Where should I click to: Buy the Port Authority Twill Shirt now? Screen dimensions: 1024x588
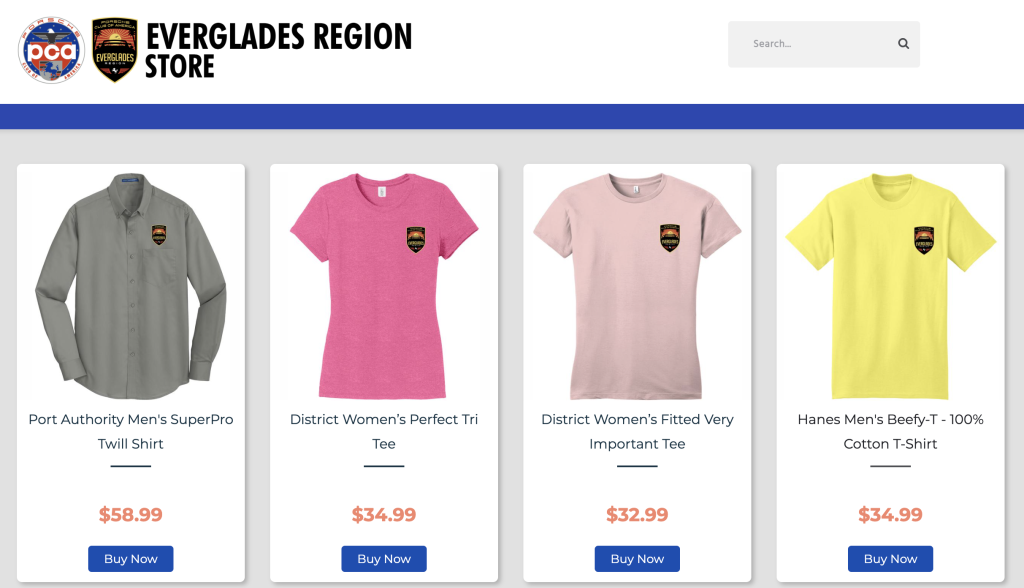coord(131,559)
